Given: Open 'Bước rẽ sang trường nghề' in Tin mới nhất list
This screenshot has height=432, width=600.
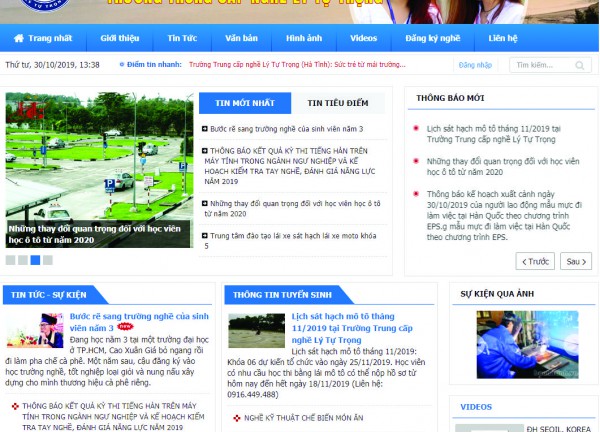Looking at the screenshot, I should pyautogui.click(x=287, y=129).
